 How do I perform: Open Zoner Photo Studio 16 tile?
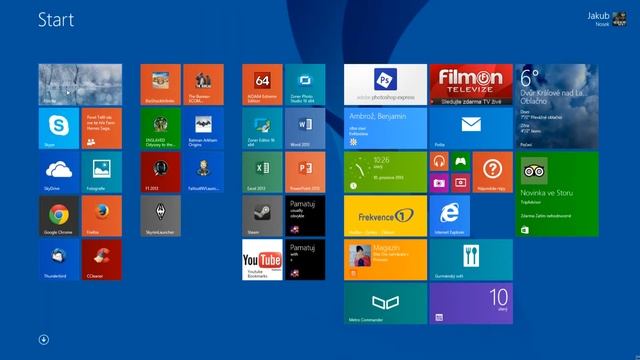(x=305, y=84)
